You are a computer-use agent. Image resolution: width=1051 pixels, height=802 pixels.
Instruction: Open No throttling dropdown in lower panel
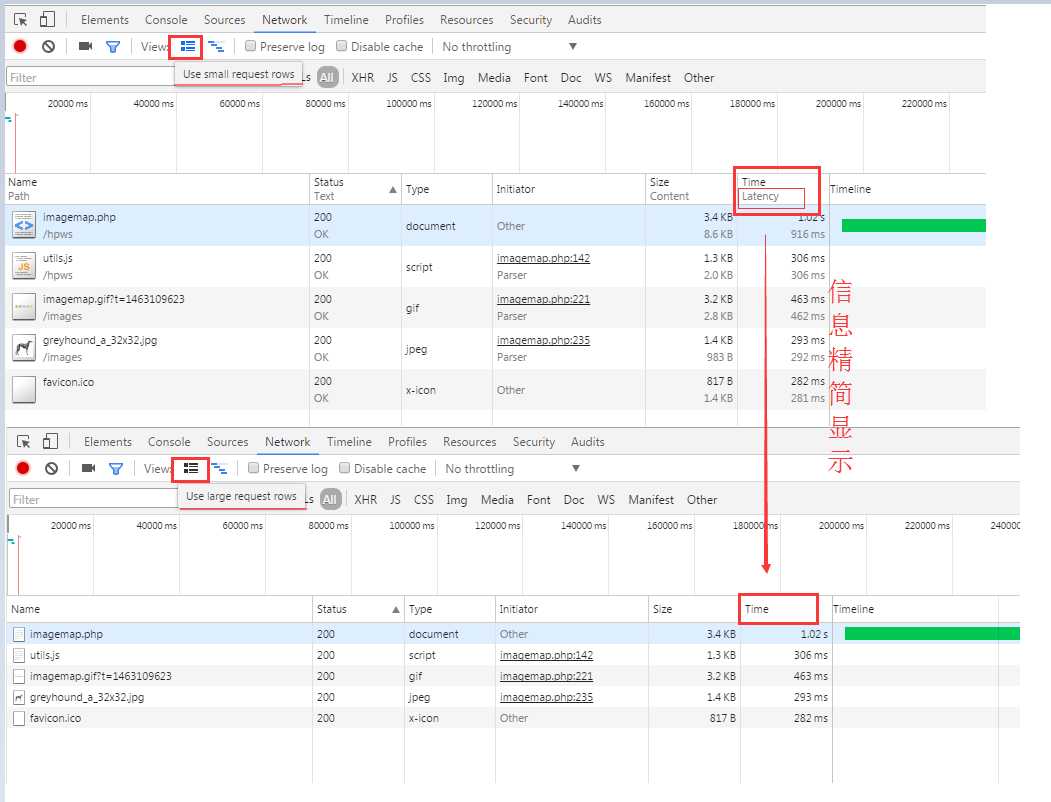pos(513,469)
